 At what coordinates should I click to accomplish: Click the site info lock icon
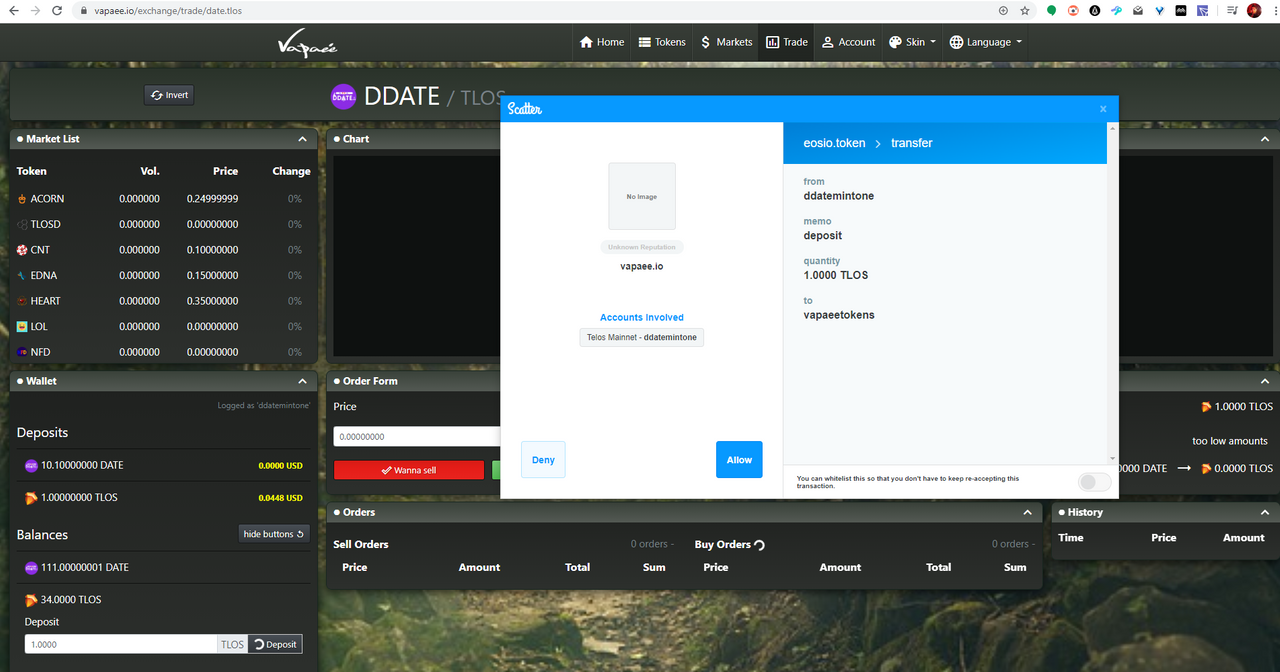coord(85,11)
